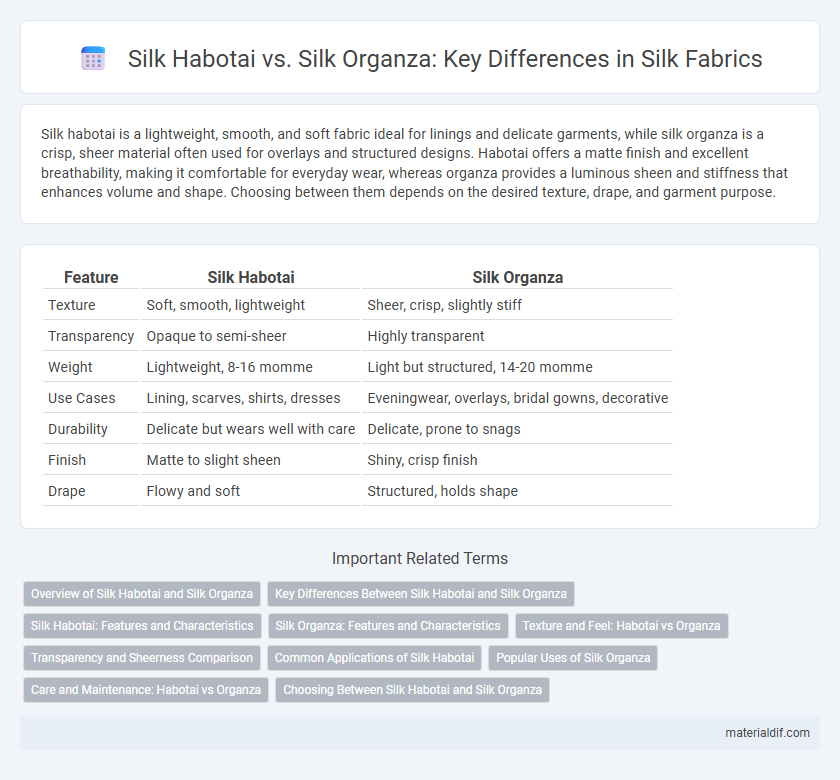840x780 pixels.
Task: Select the 'Finish' row label
Action: pos(67,460)
